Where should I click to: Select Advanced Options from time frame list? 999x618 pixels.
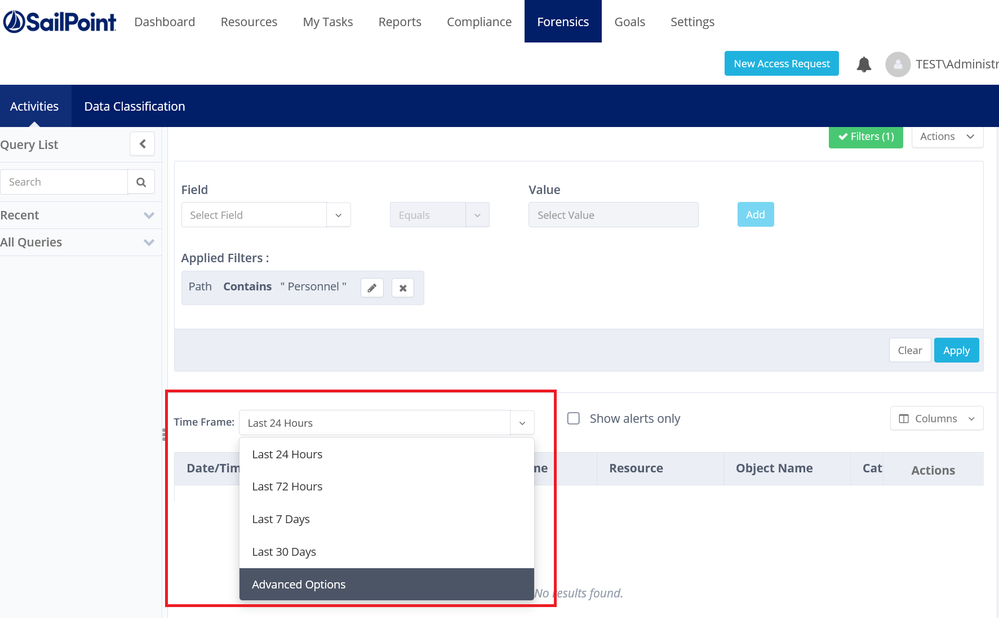click(386, 584)
